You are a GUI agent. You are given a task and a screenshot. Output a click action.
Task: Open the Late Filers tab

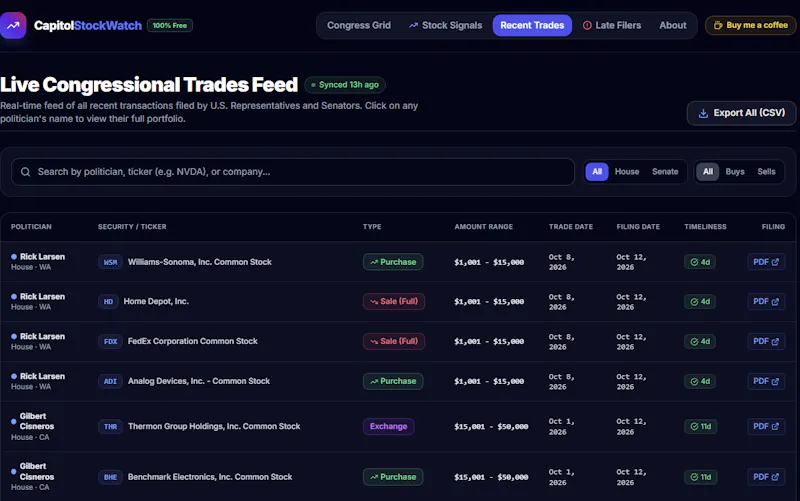click(612, 25)
